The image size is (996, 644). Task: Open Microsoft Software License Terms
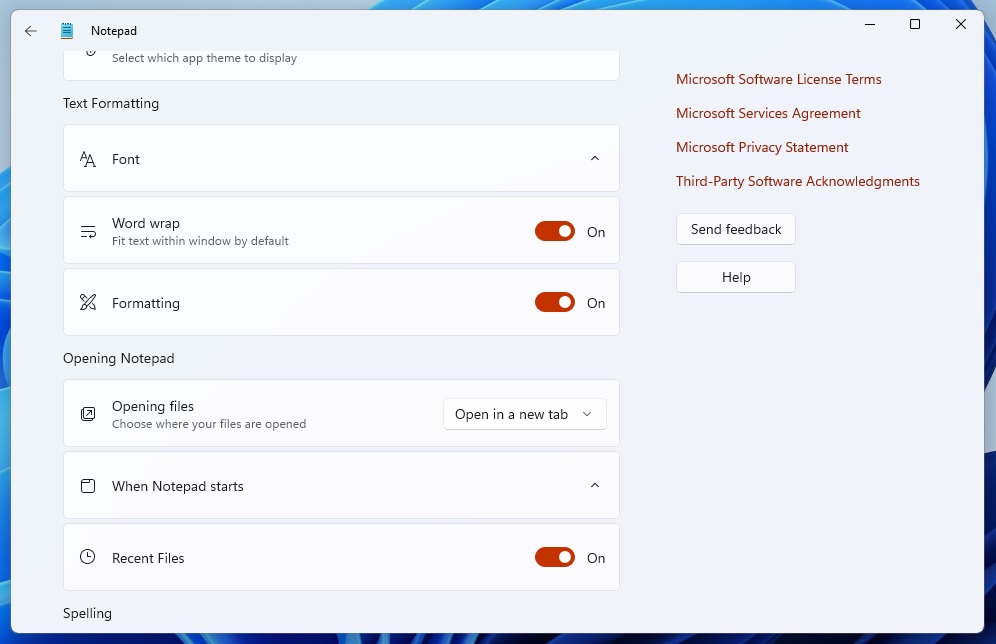[x=779, y=79]
